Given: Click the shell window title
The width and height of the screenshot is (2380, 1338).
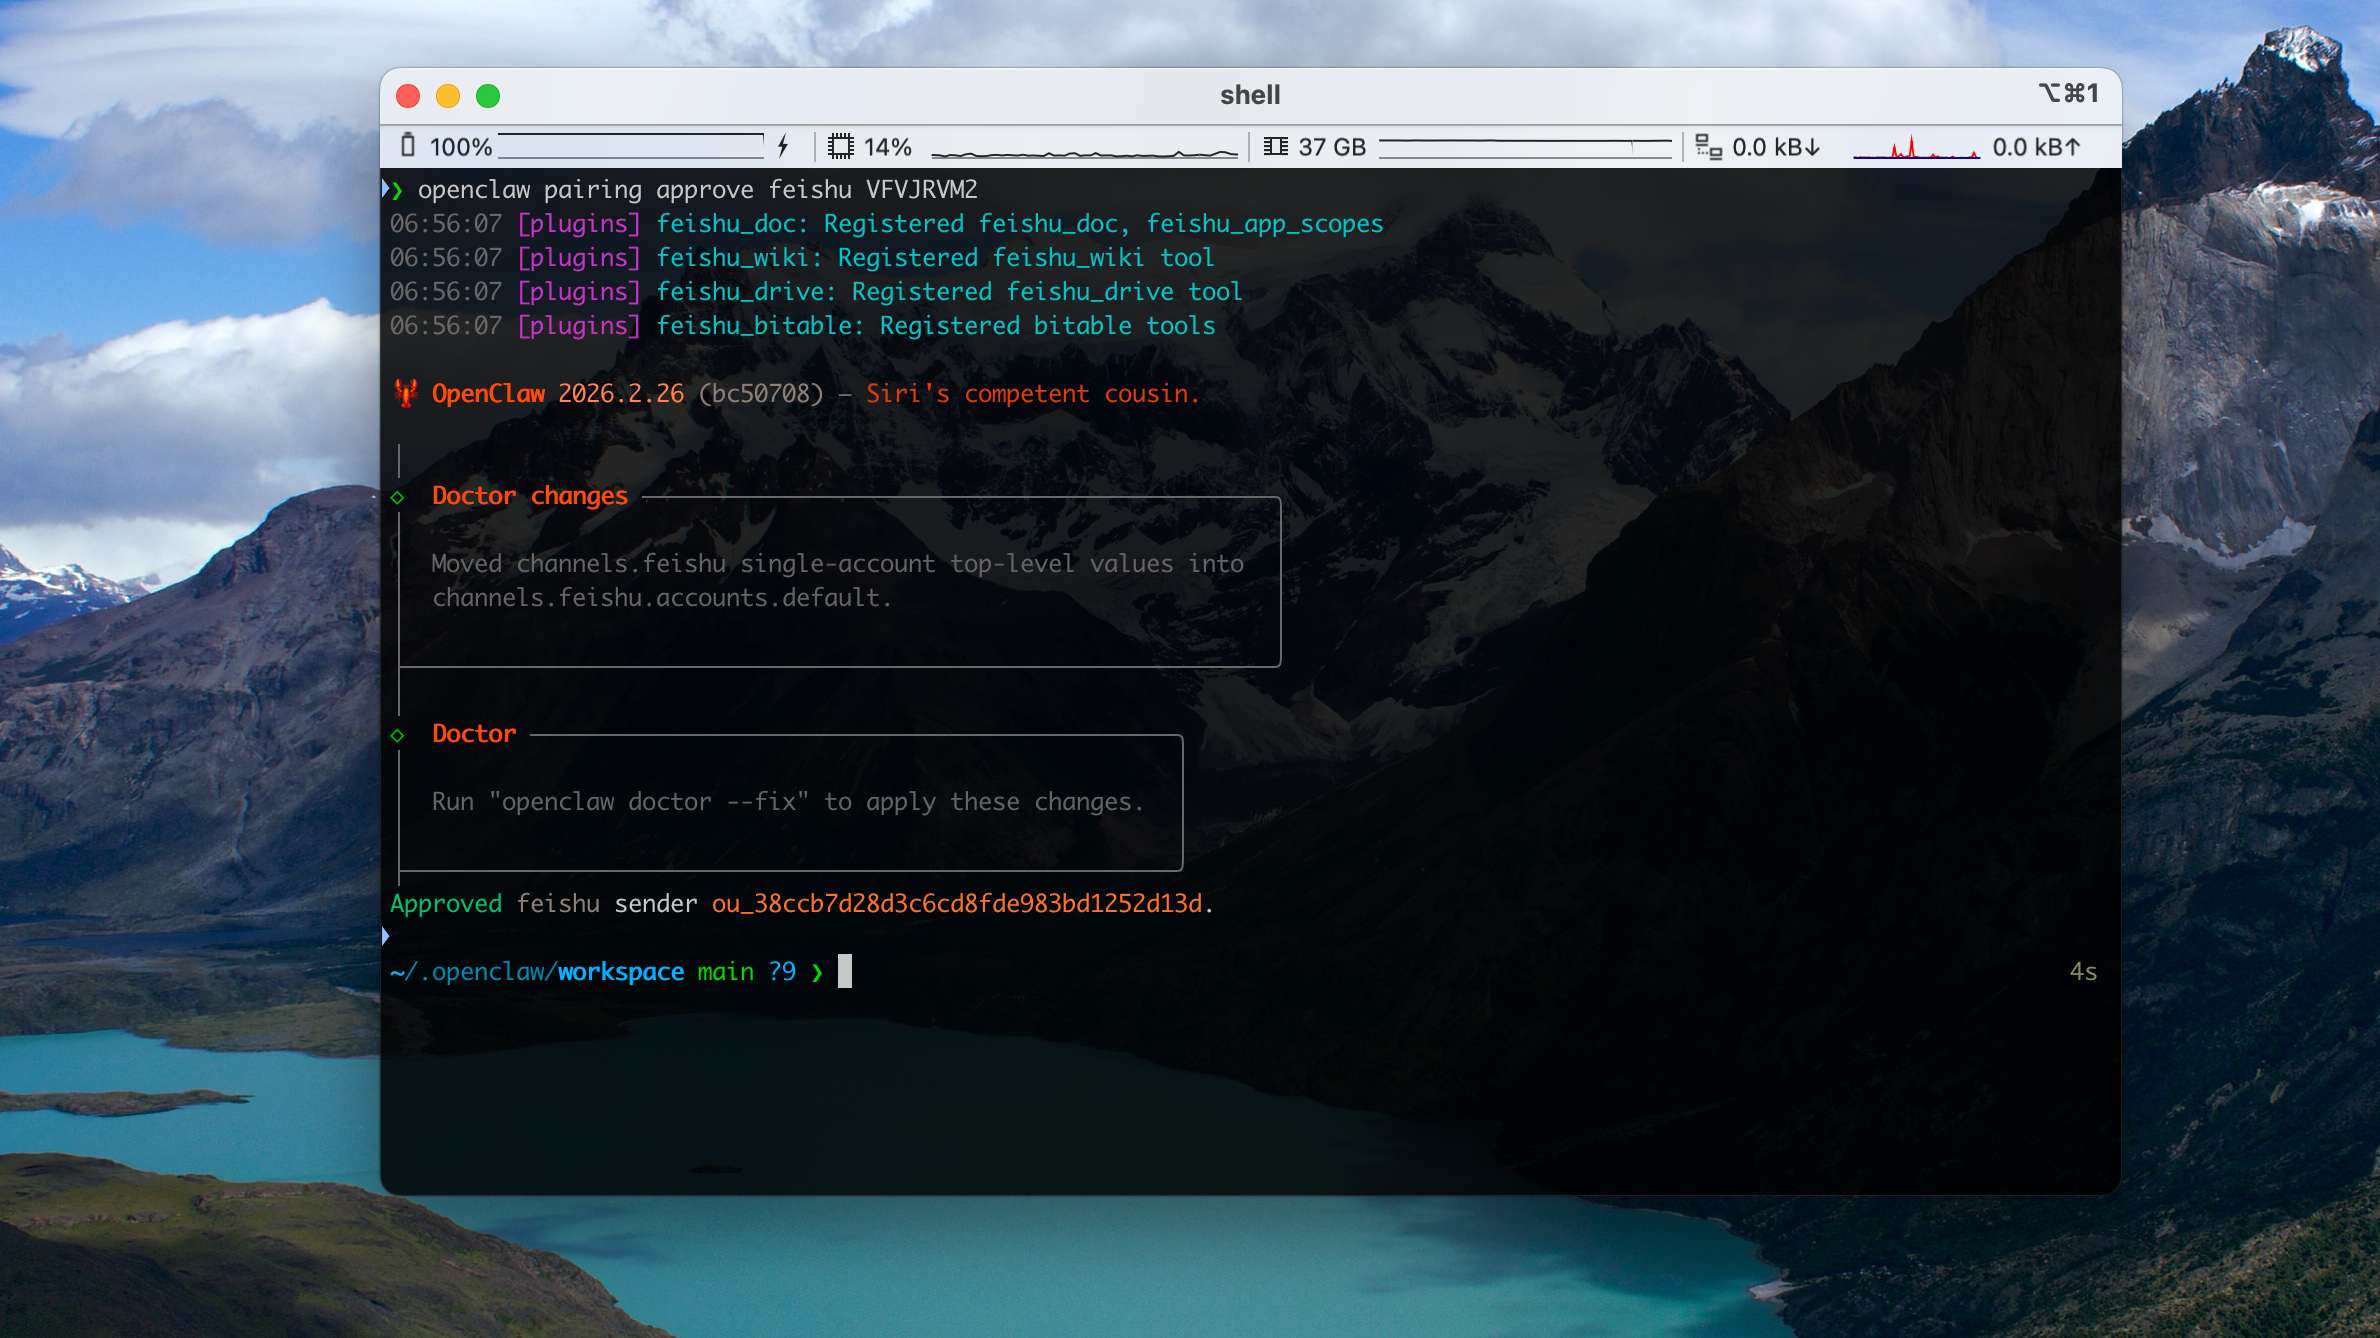Looking at the screenshot, I should click(1249, 95).
